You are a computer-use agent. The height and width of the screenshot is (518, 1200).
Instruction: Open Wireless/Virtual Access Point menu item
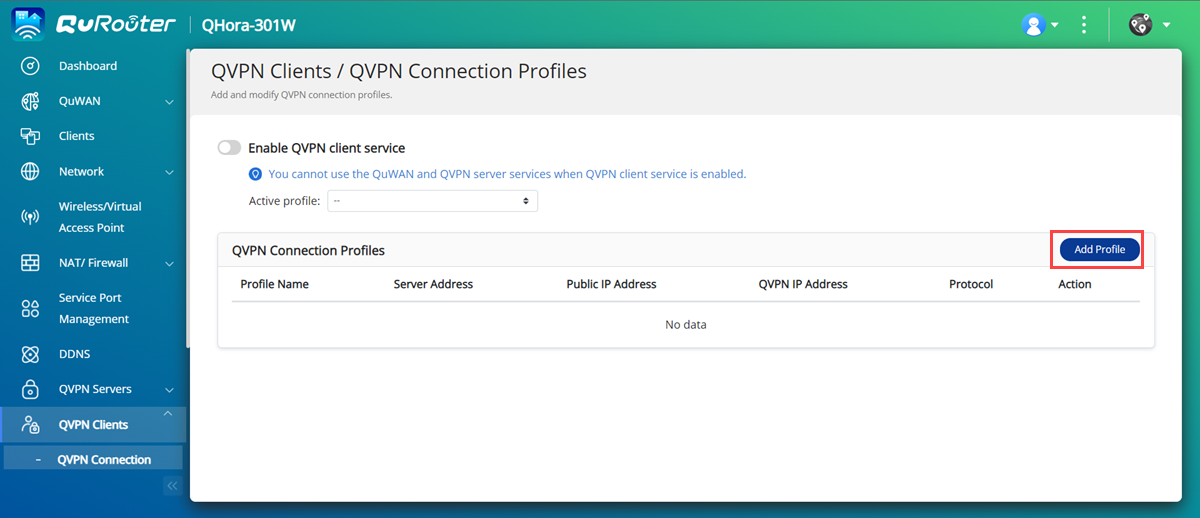pos(100,217)
